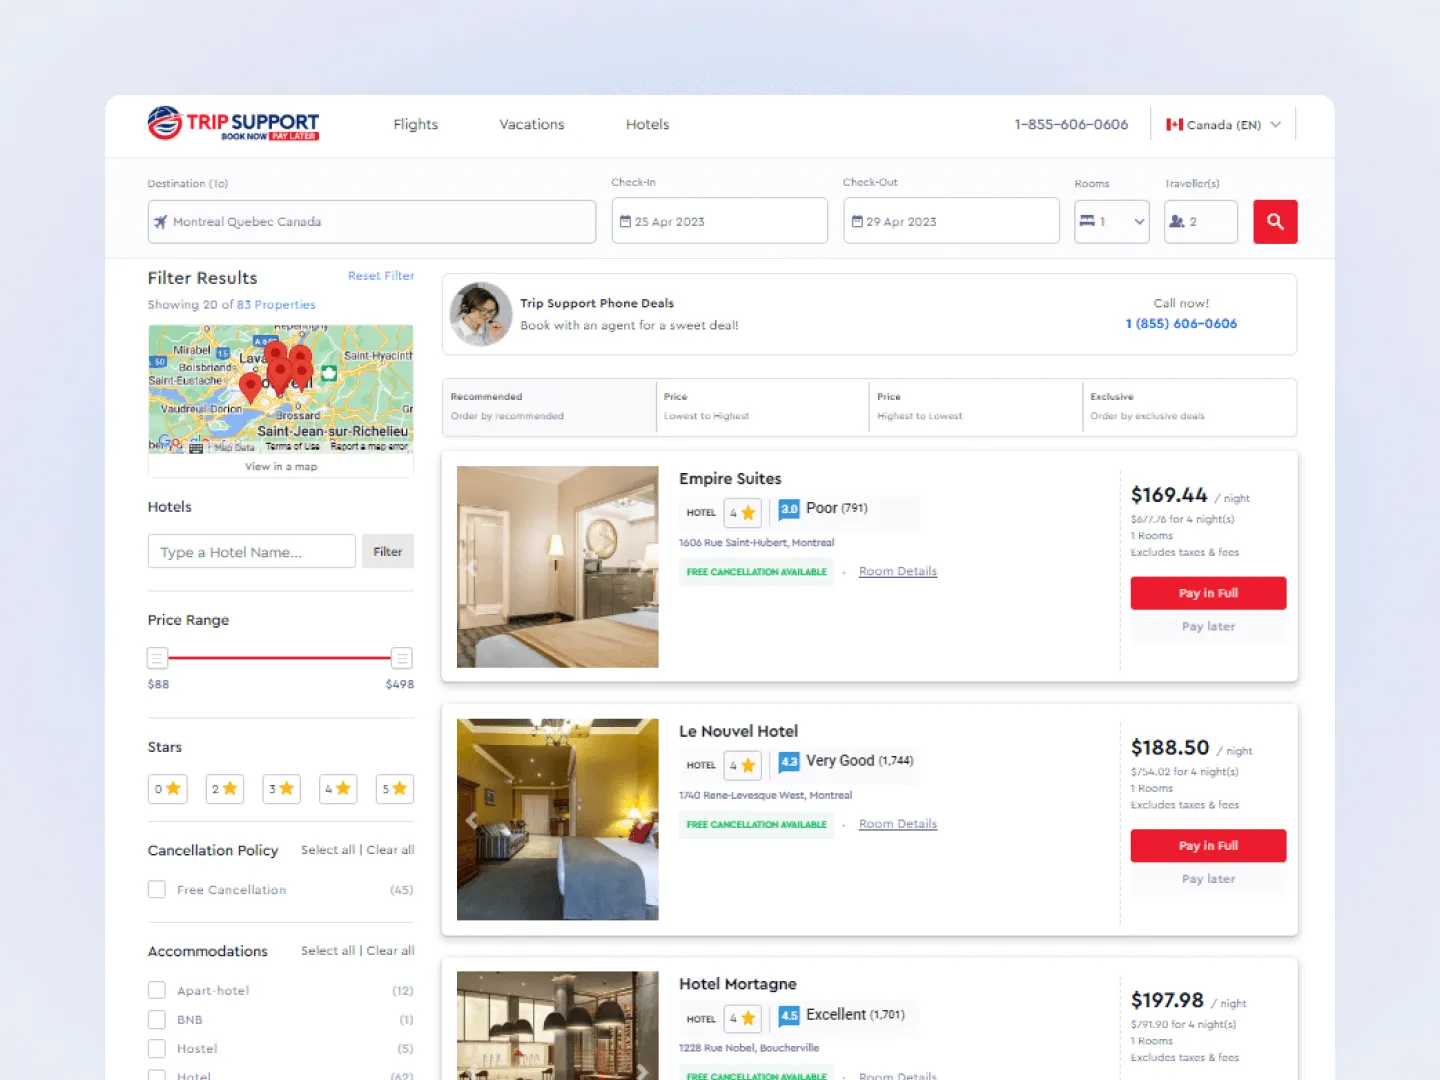Viewport: 1440px width, 1080px height.
Task: Open Room Details for Empire Suites
Action: (x=897, y=571)
